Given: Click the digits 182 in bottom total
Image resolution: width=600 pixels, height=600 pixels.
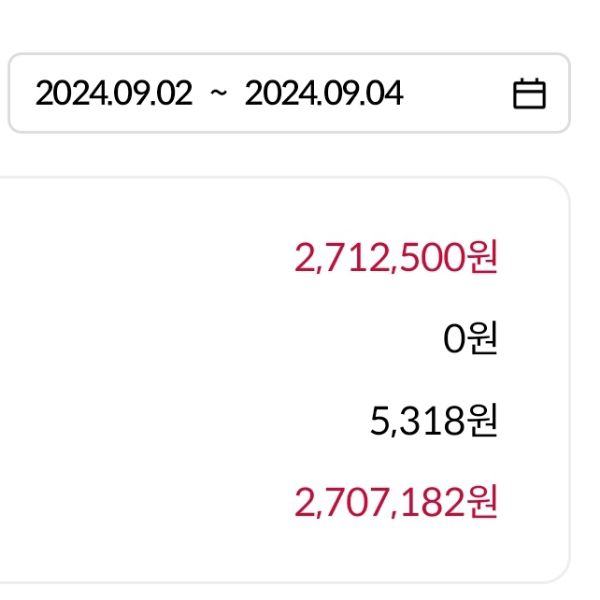Looking at the screenshot, I should click(441, 501).
